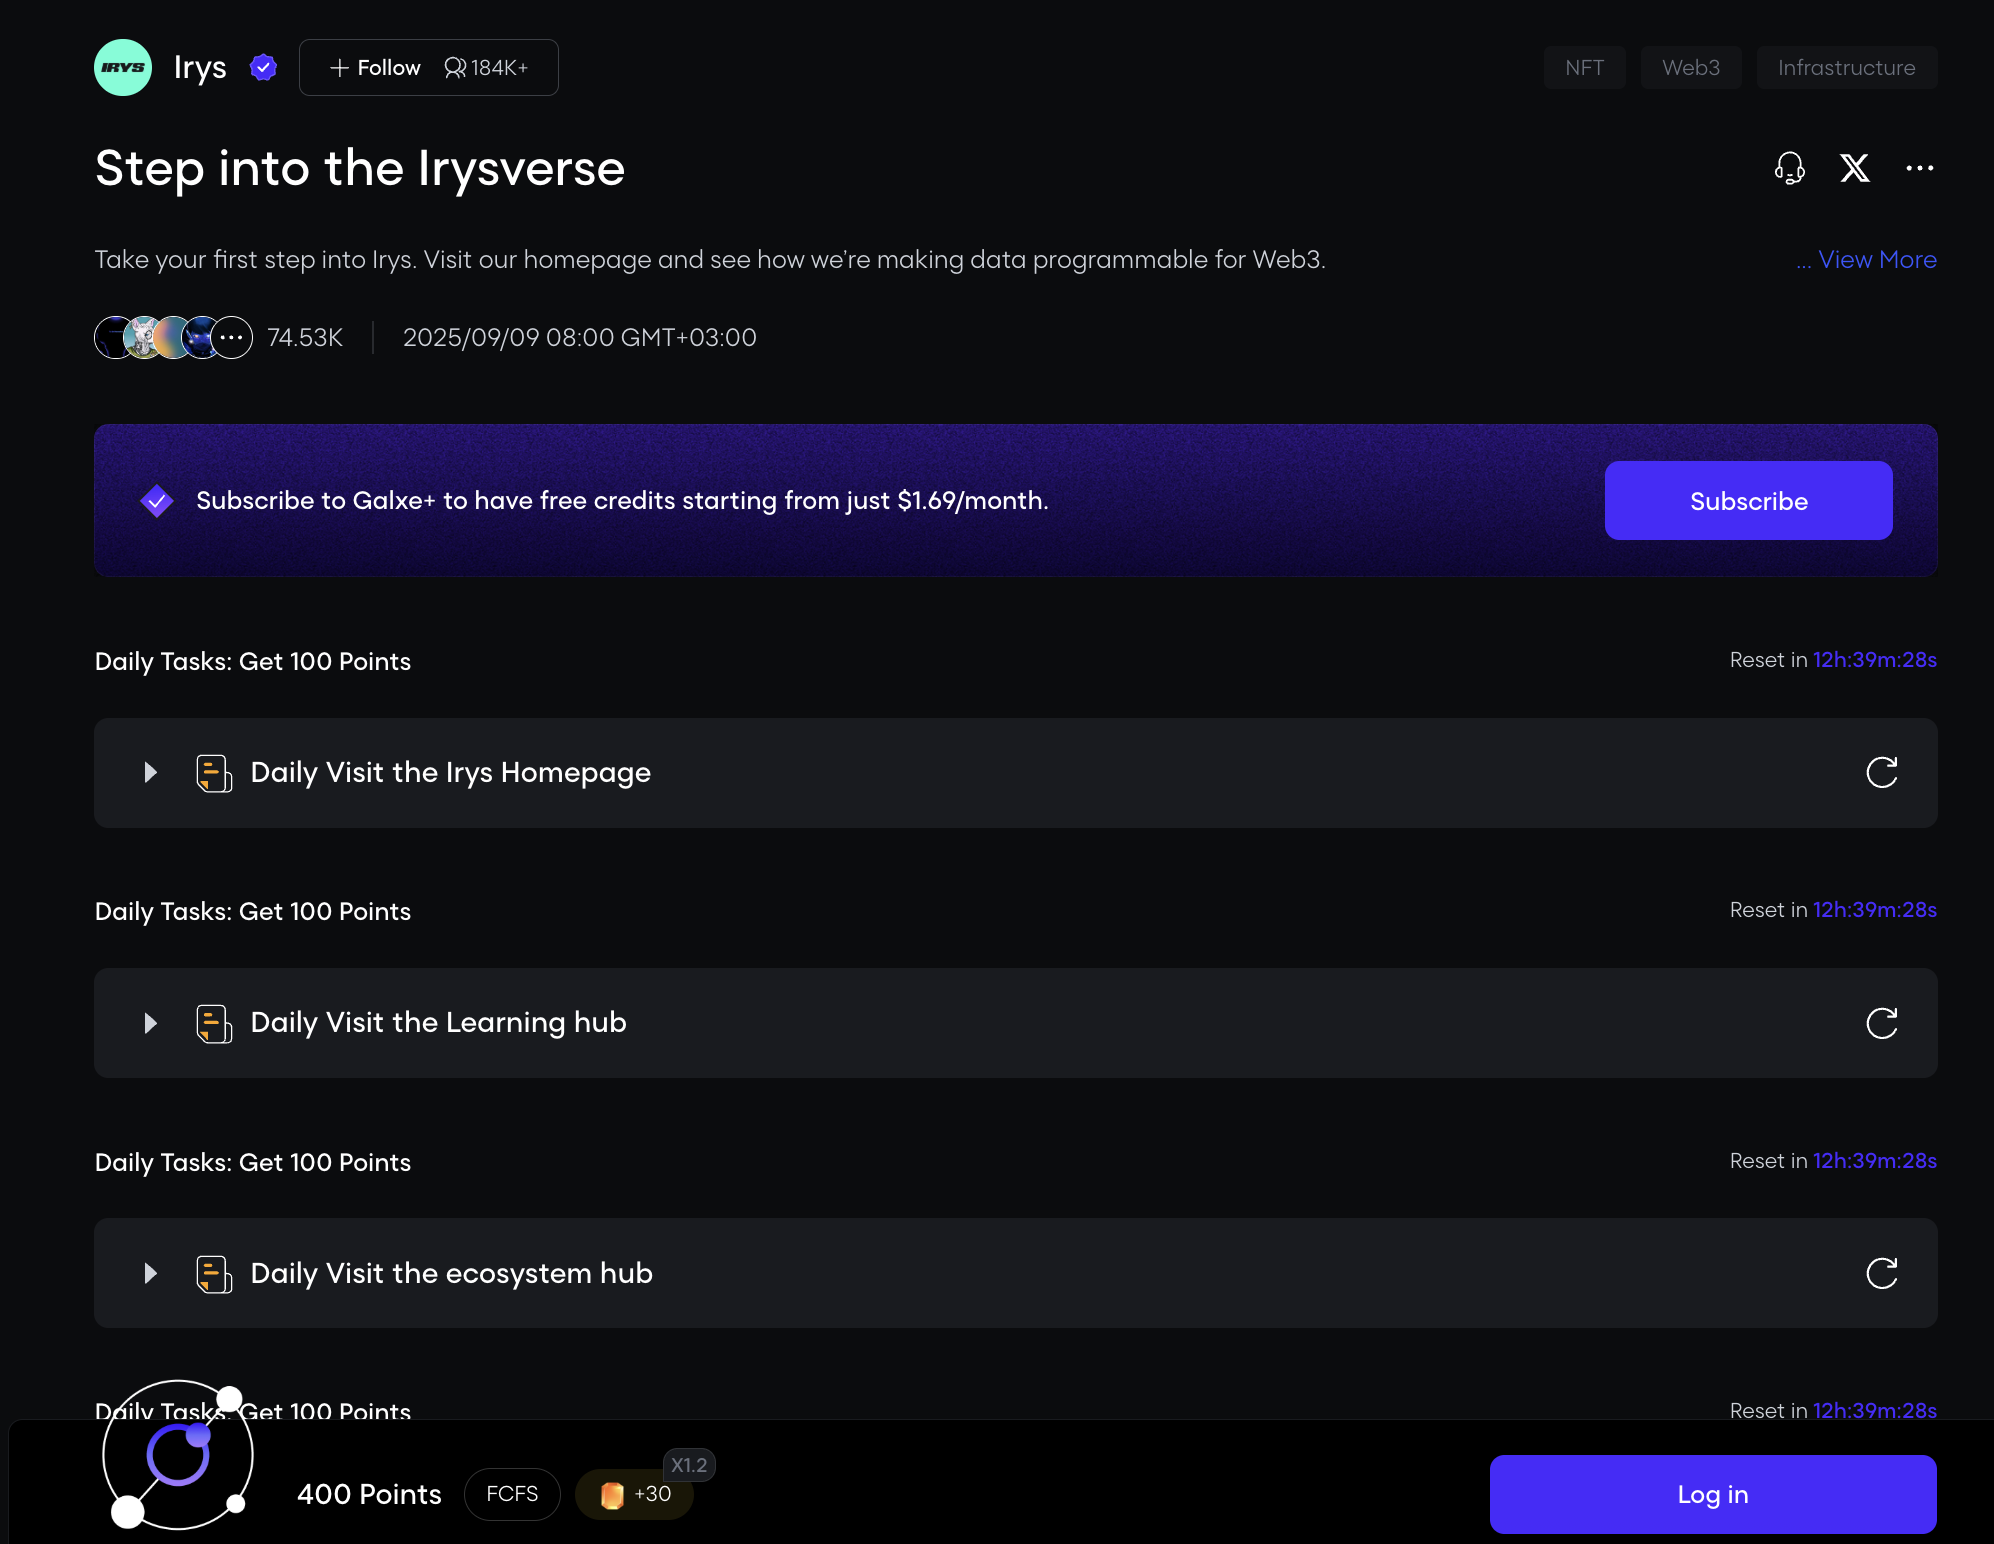The image size is (1994, 1544).
Task: Click the verified badge beside Irys
Action: coord(263,68)
